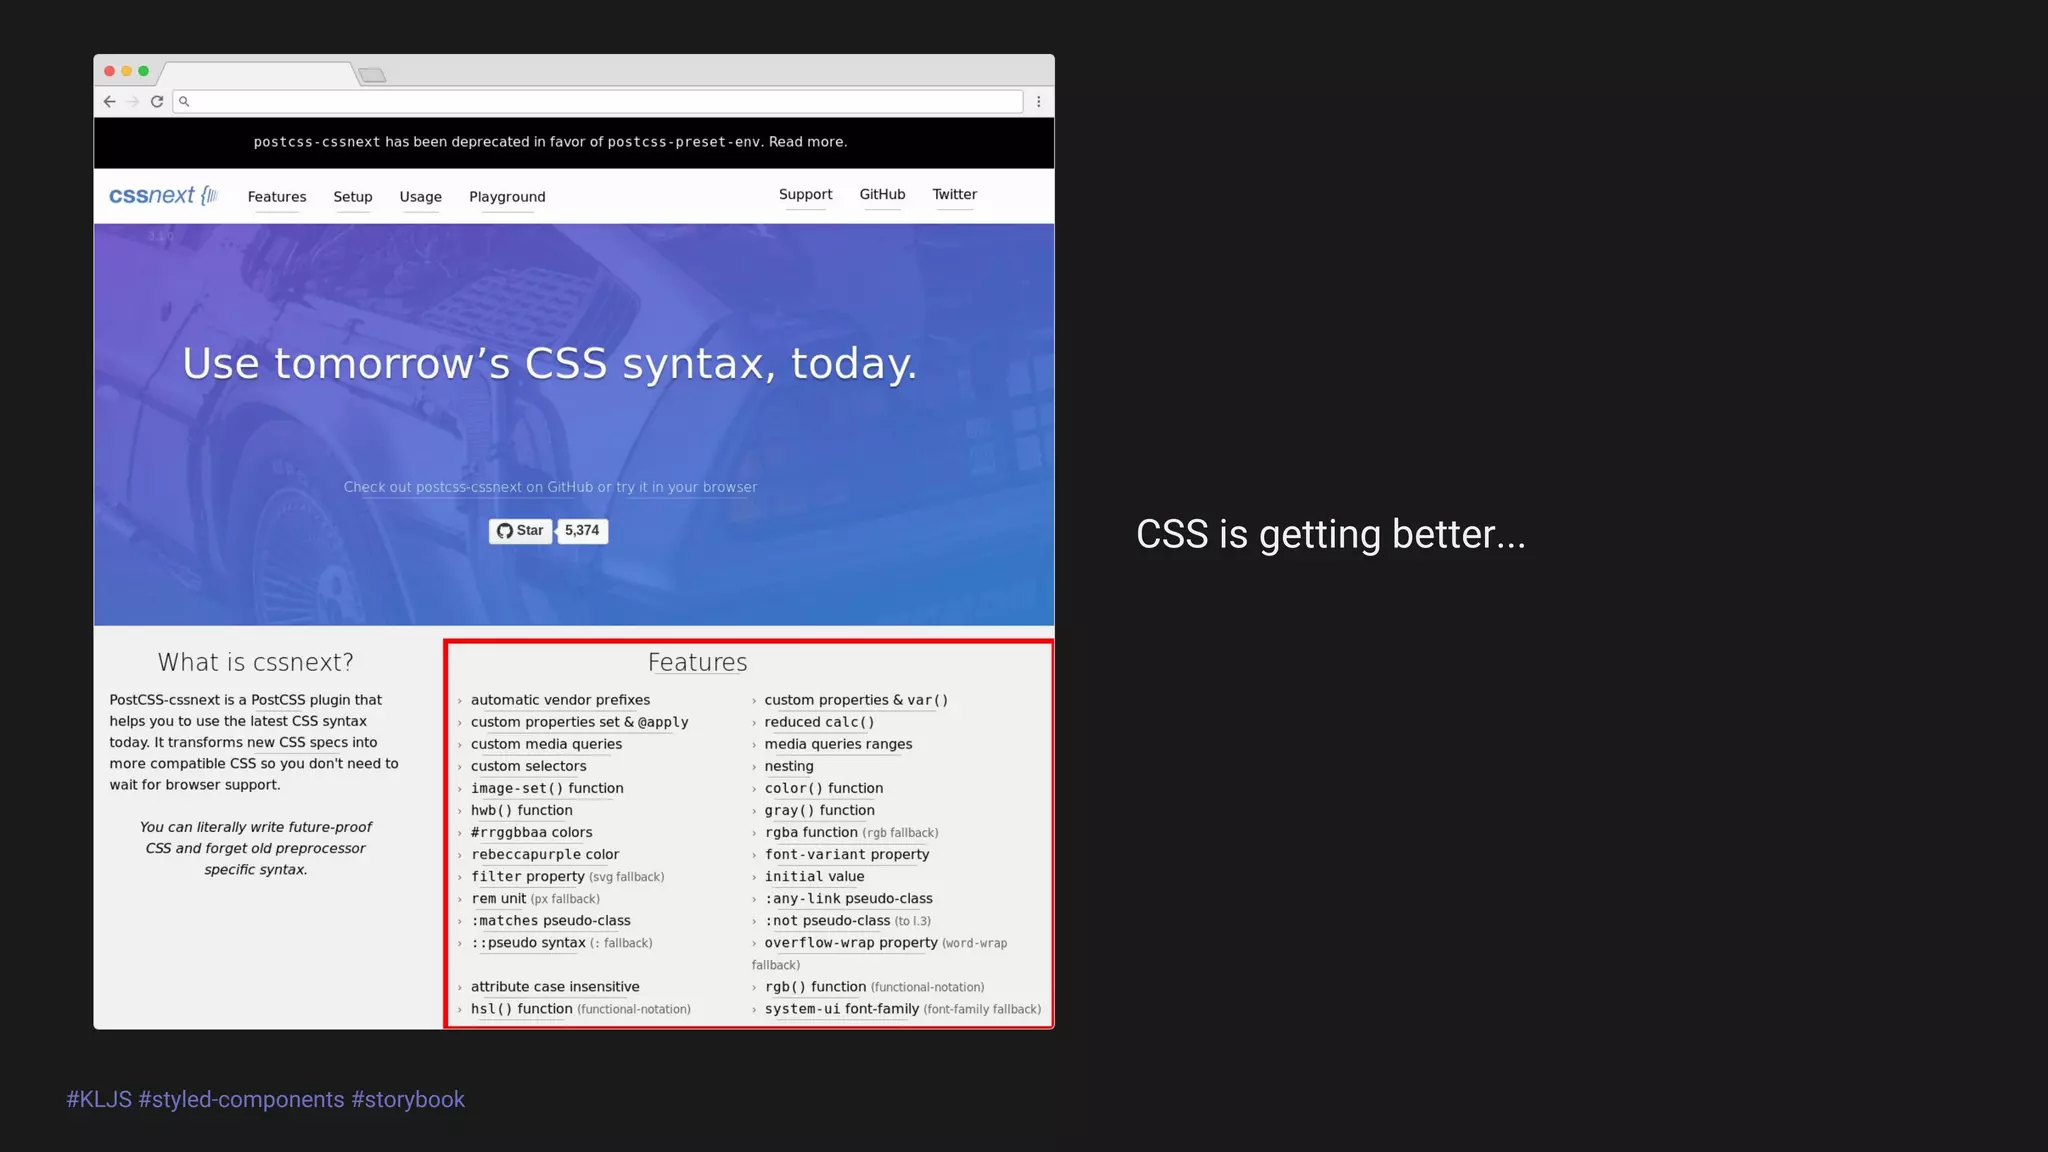Click the 5,374 star count
This screenshot has width=2048, height=1152.
coord(582,531)
